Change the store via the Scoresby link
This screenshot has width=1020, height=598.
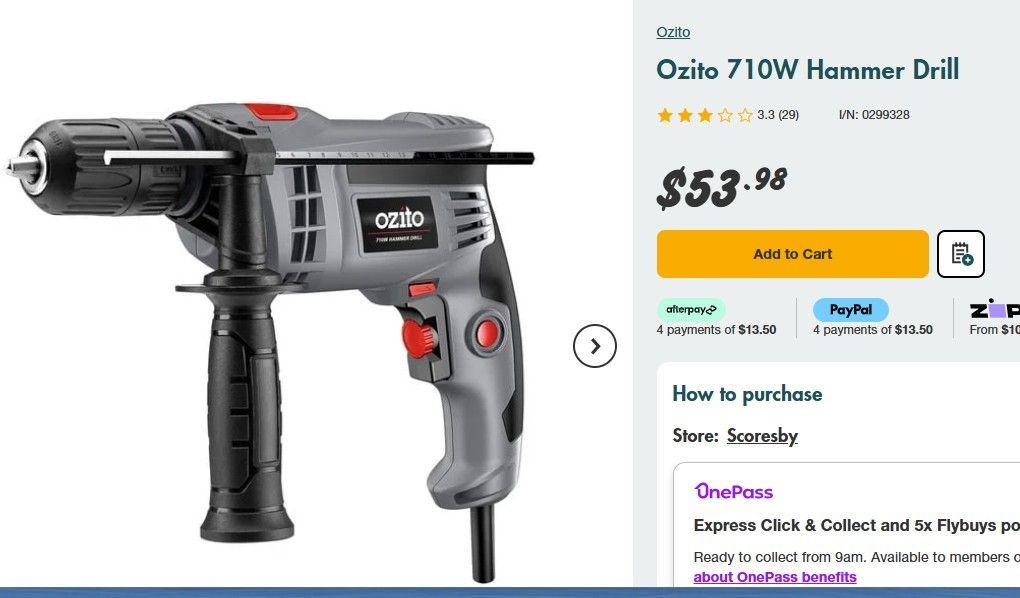pos(762,435)
